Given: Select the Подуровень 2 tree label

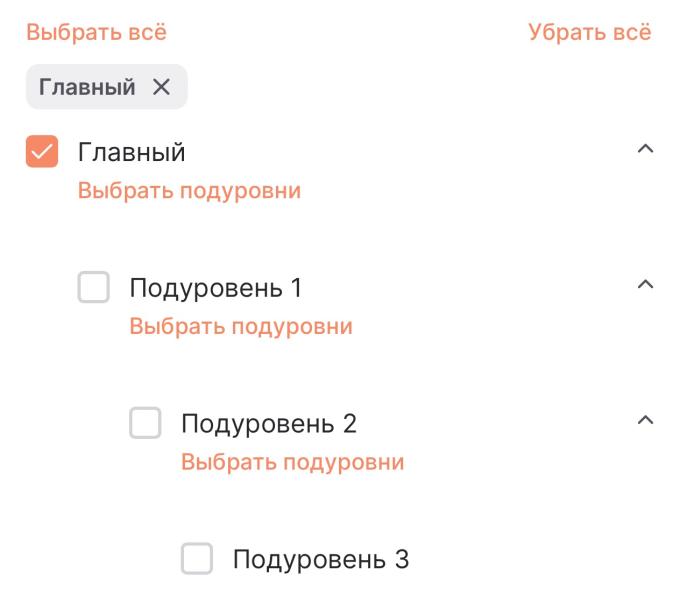Looking at the screenshot, I should tap(268, 424).
